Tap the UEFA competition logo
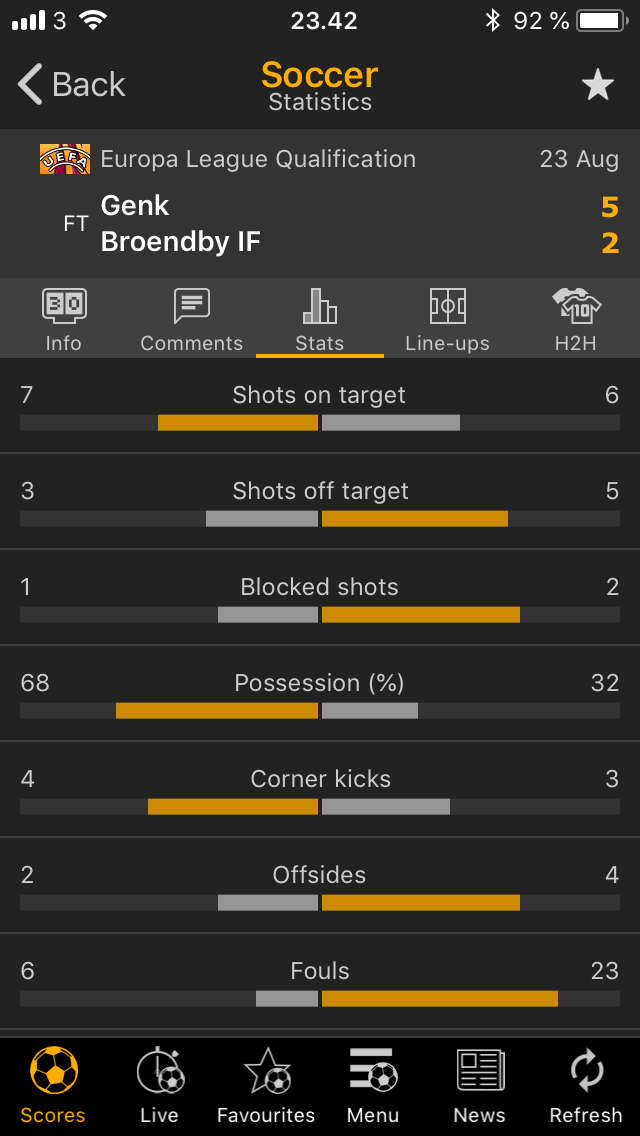Image resolution: width=640 pixels, height=1136 pixels. tap(65, 159)
